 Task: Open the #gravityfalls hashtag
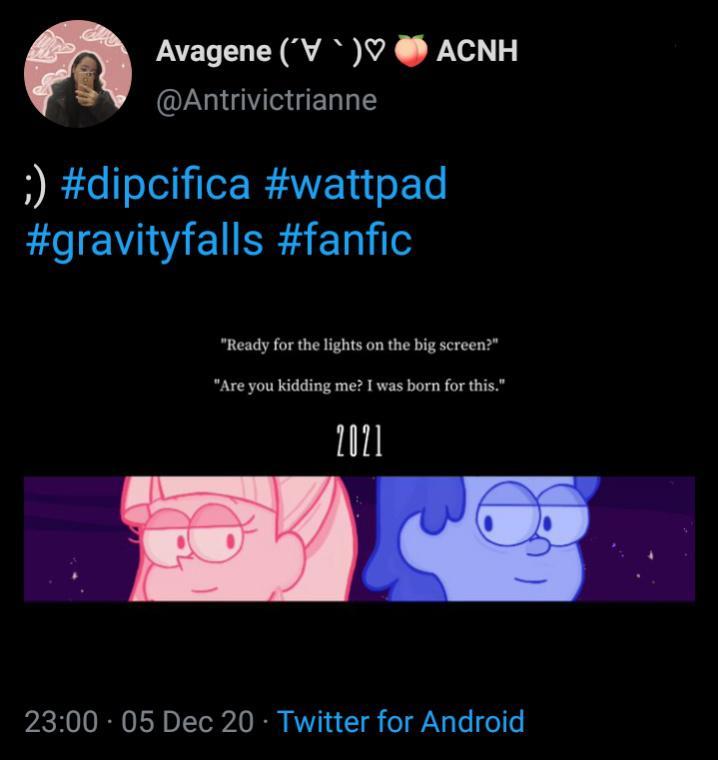pyautogui.click(x=144, y=240)
